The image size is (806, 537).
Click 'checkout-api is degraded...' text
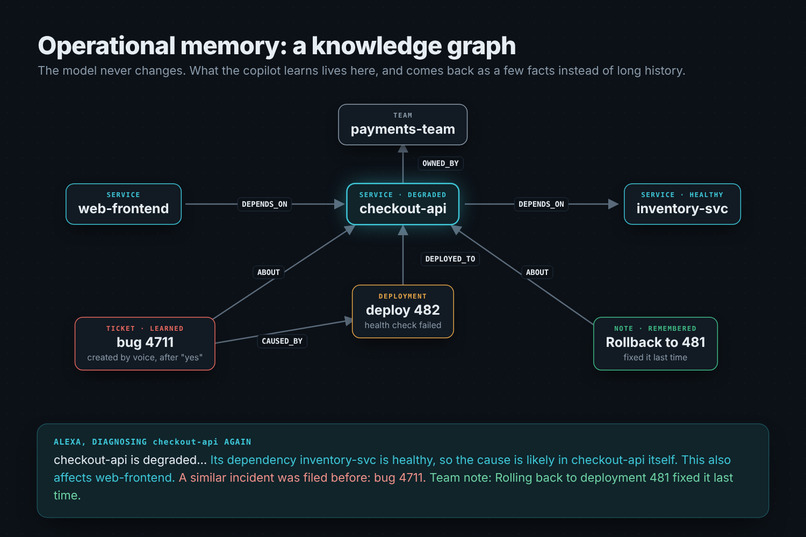click(130, 460)
